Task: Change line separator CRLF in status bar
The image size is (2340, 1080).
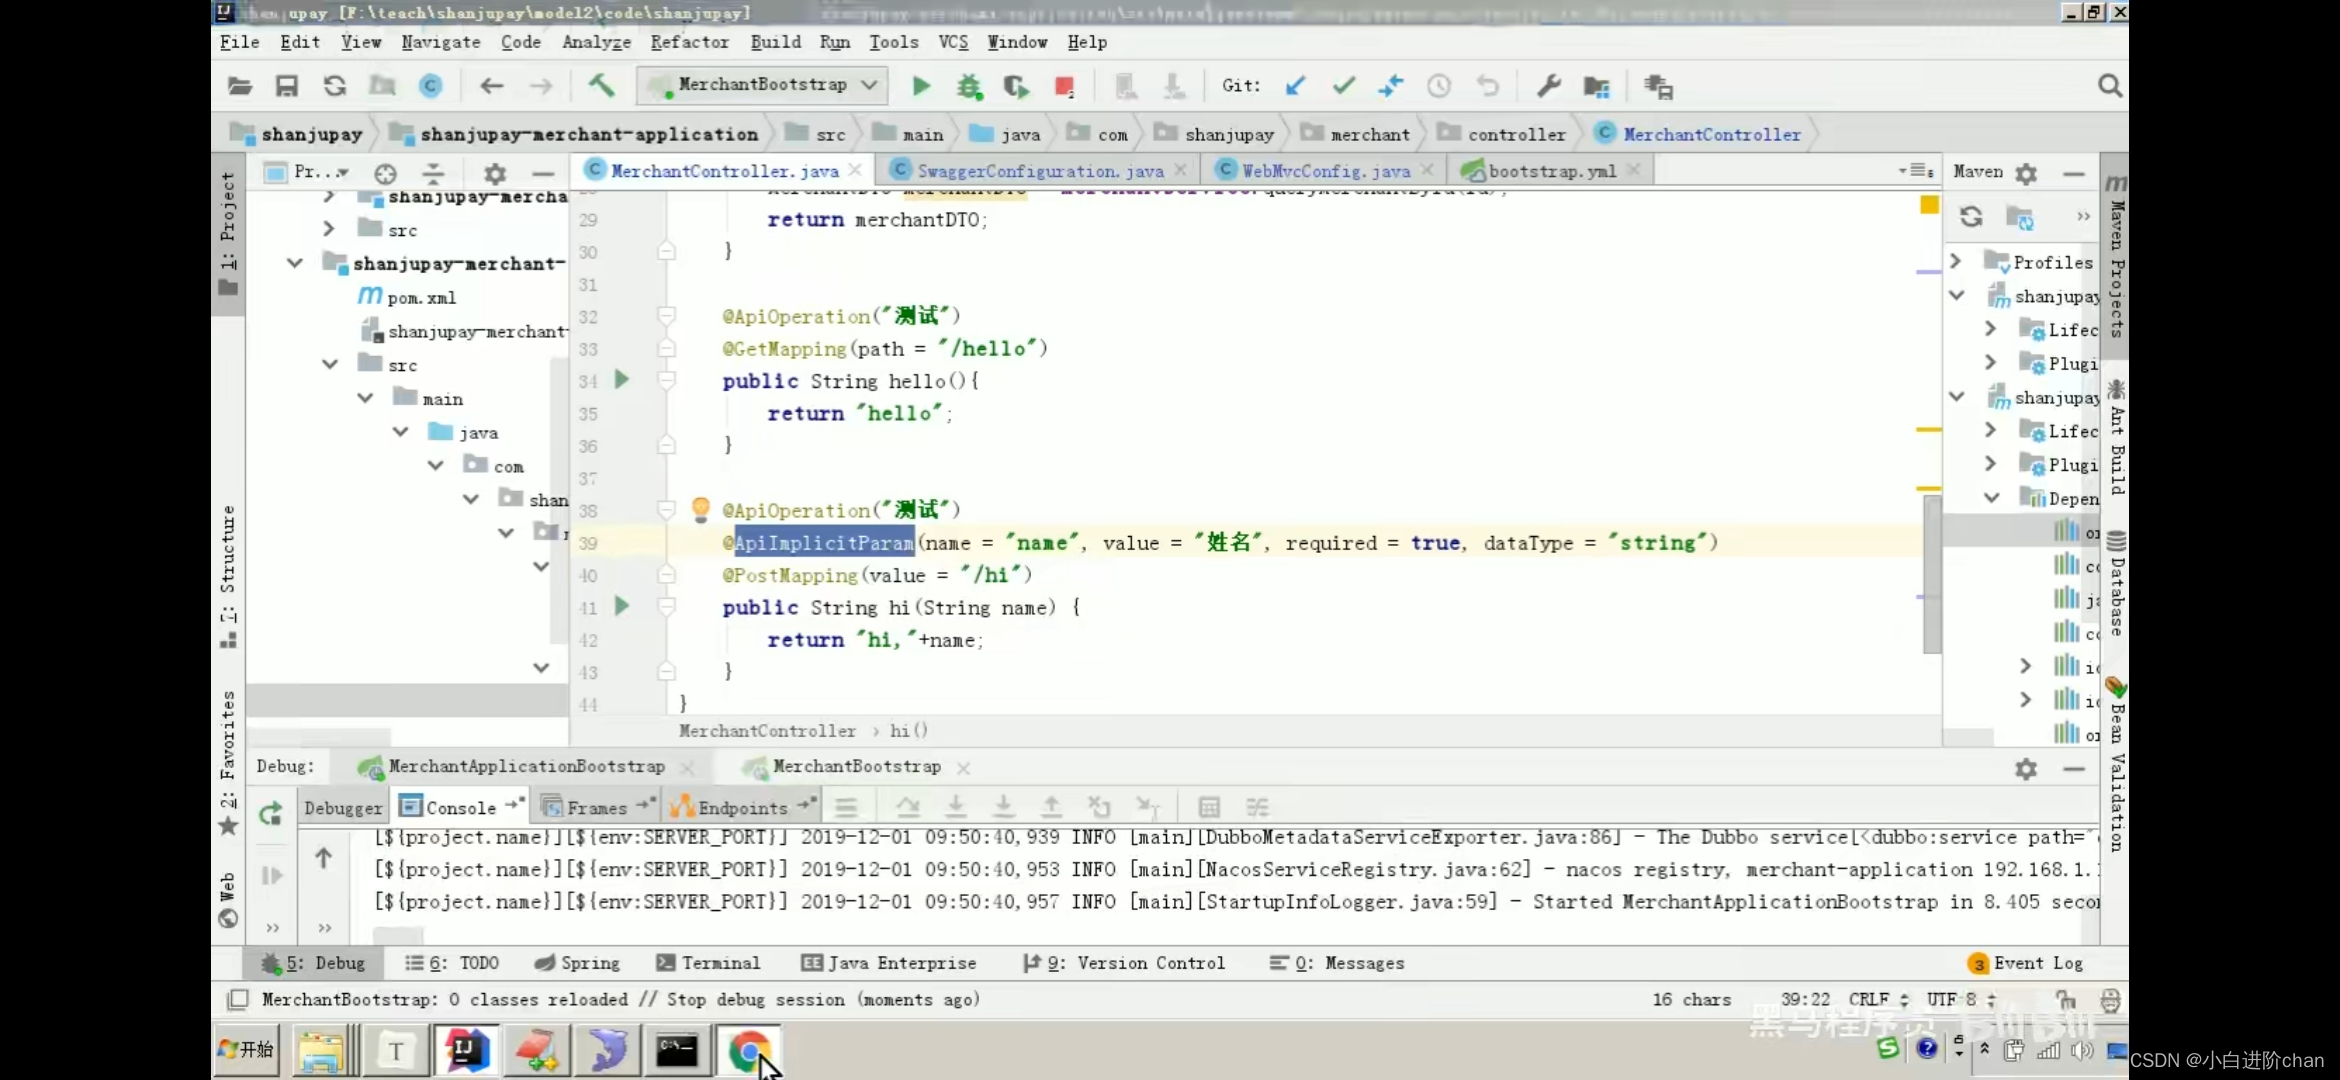Action: 1878,999
